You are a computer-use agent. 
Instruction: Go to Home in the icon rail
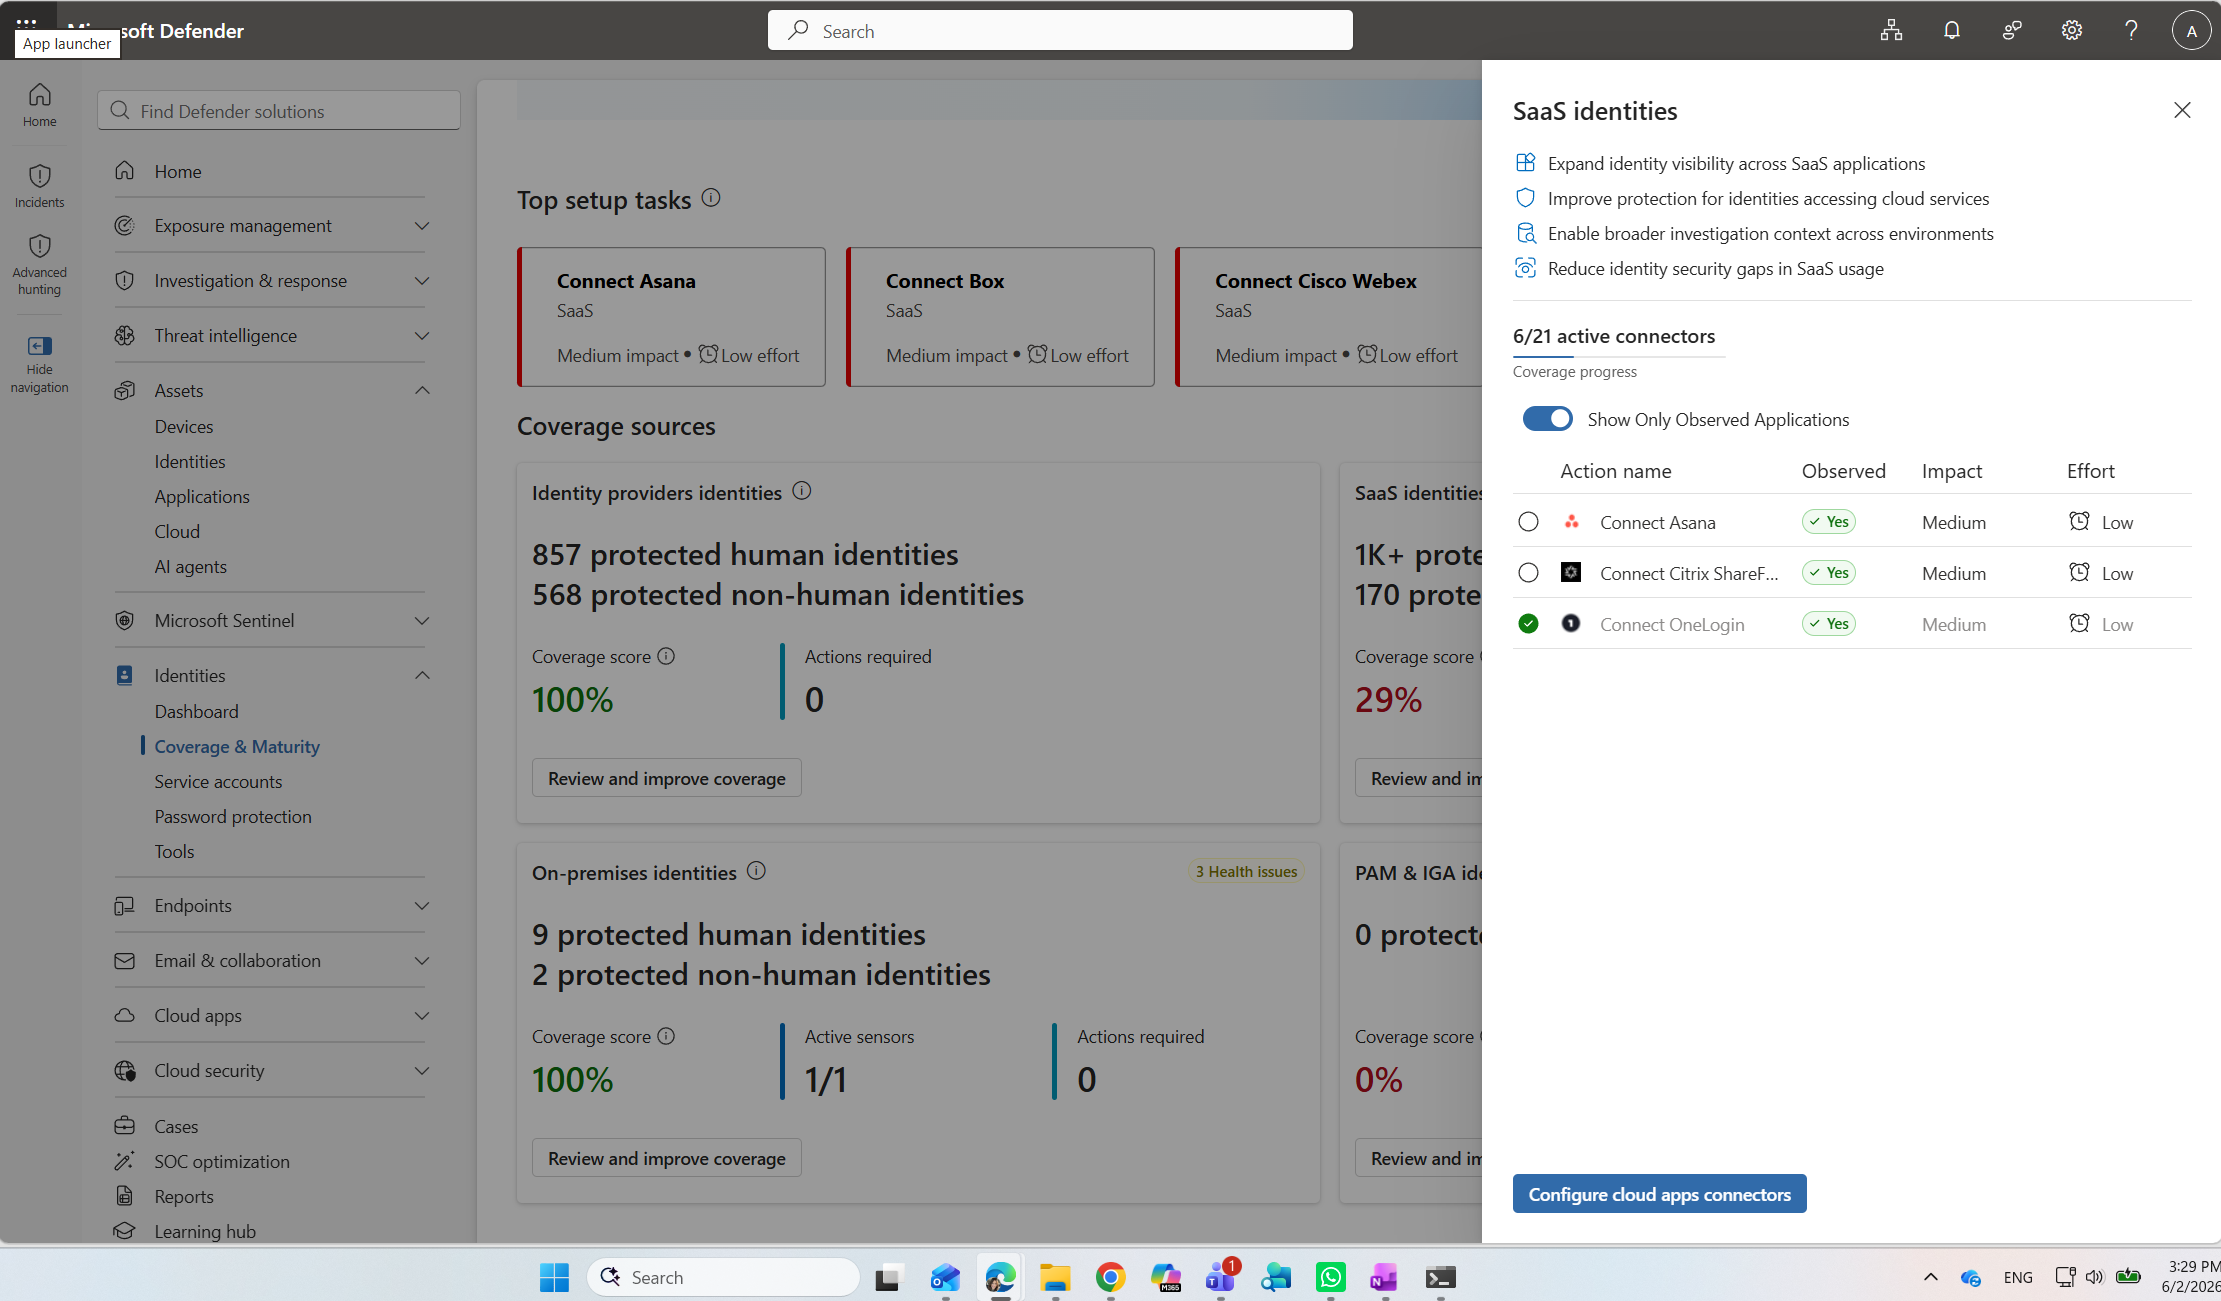click(40, 105)
